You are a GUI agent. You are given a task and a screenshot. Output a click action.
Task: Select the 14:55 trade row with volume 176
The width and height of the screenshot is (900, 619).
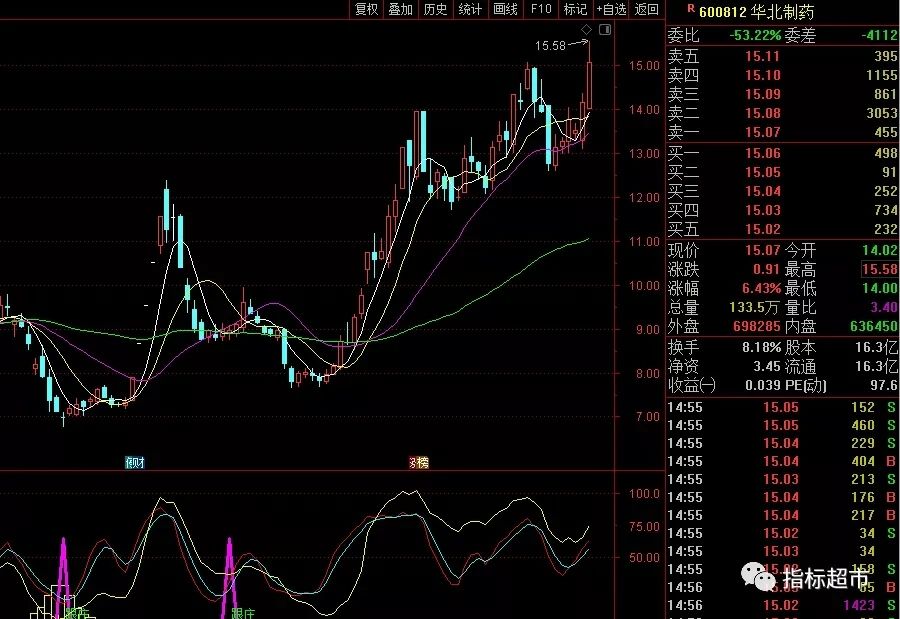click(x=782, y=497)
